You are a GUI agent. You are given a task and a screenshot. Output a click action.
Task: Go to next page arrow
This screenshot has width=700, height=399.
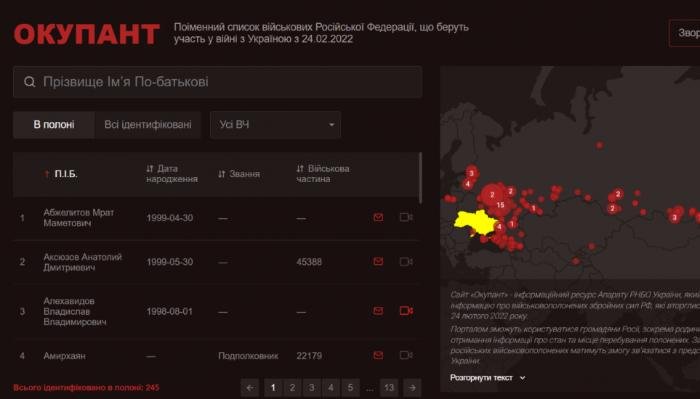[x=412, y=387]
